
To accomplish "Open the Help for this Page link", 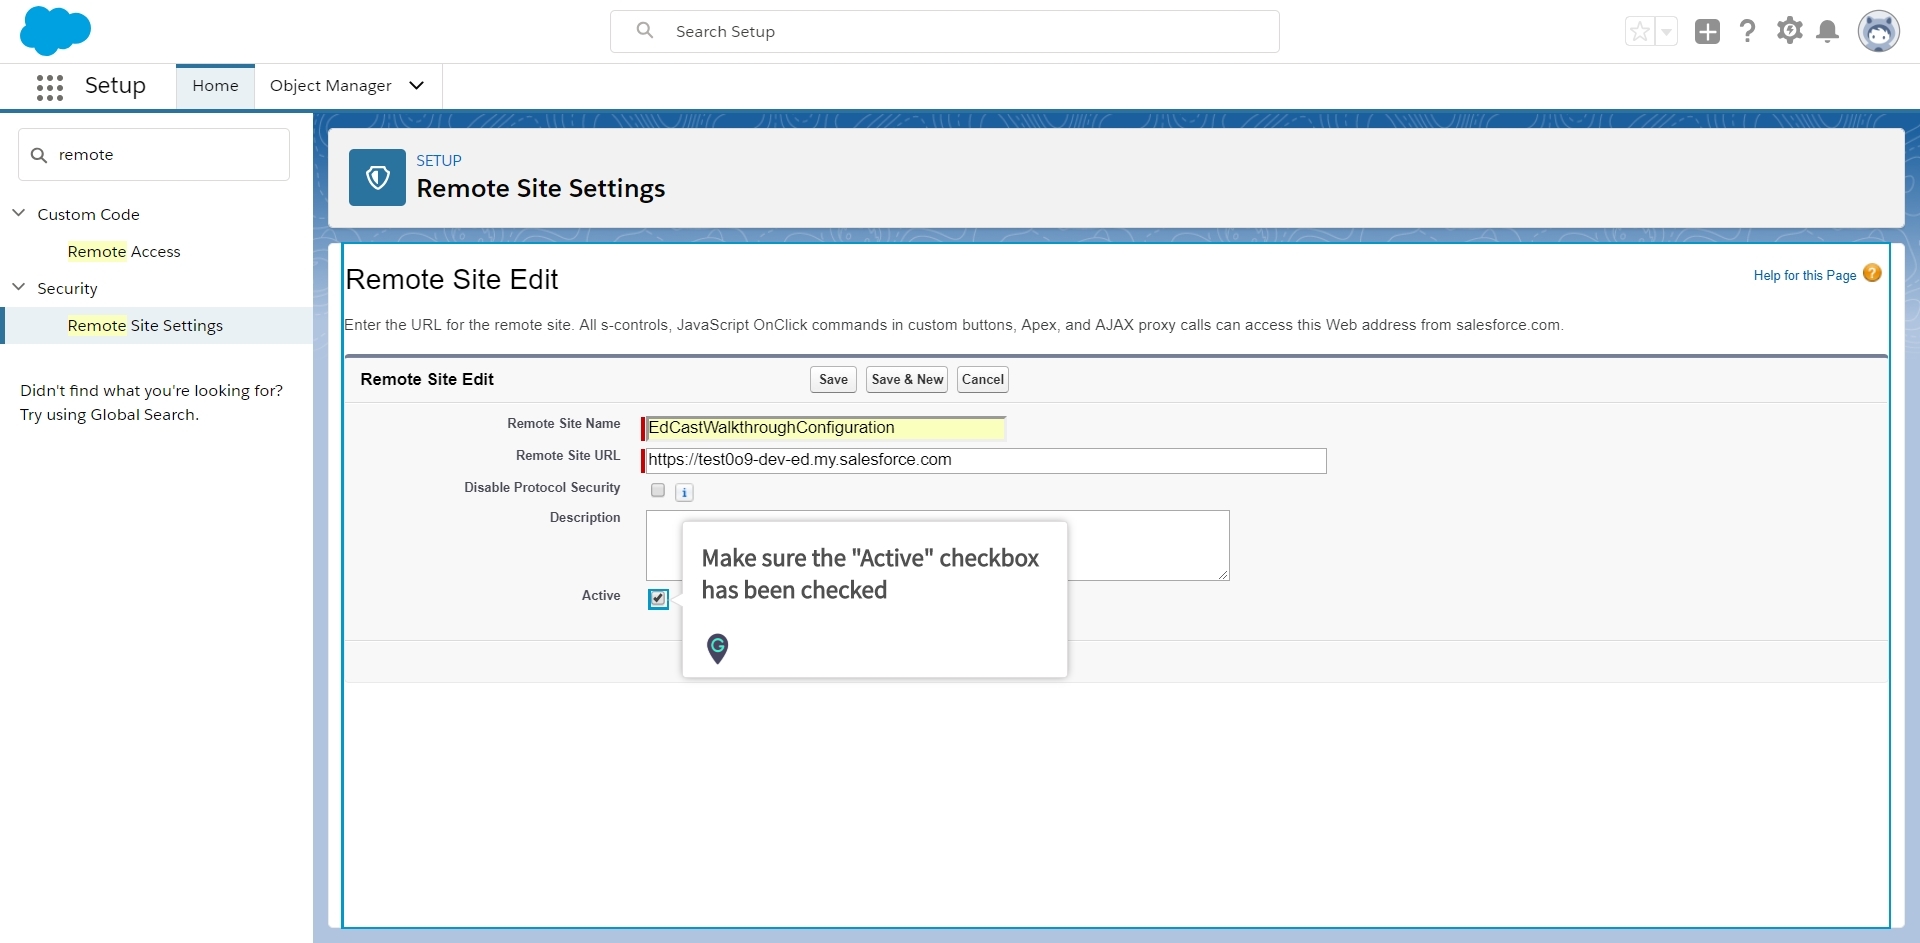I will (1804, 275).
